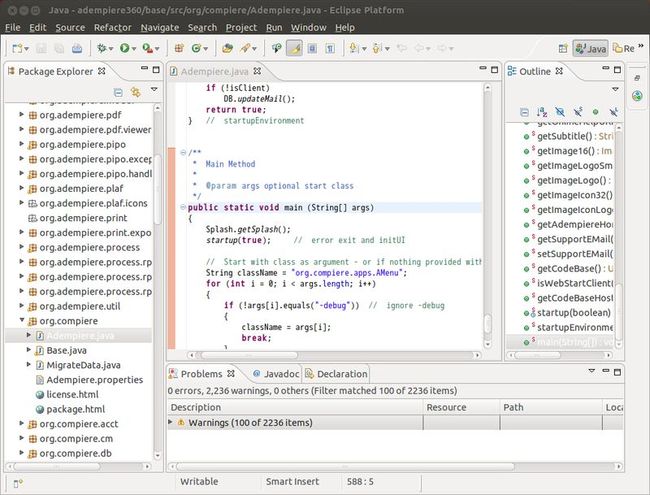Screen dimensions: 650x495
Task: Open the Refactor menu
Action: pyautogui.click(x=112, y=27)
